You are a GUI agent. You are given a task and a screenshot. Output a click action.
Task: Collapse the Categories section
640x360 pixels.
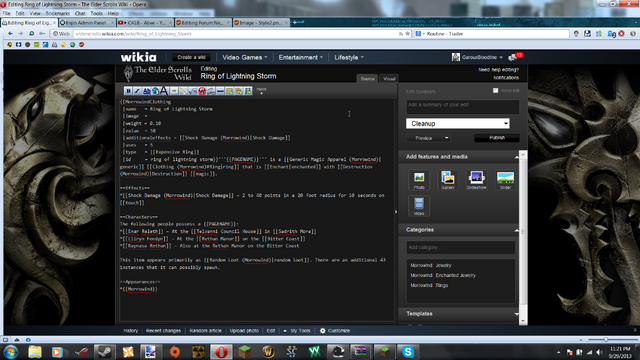coord(516,230)
